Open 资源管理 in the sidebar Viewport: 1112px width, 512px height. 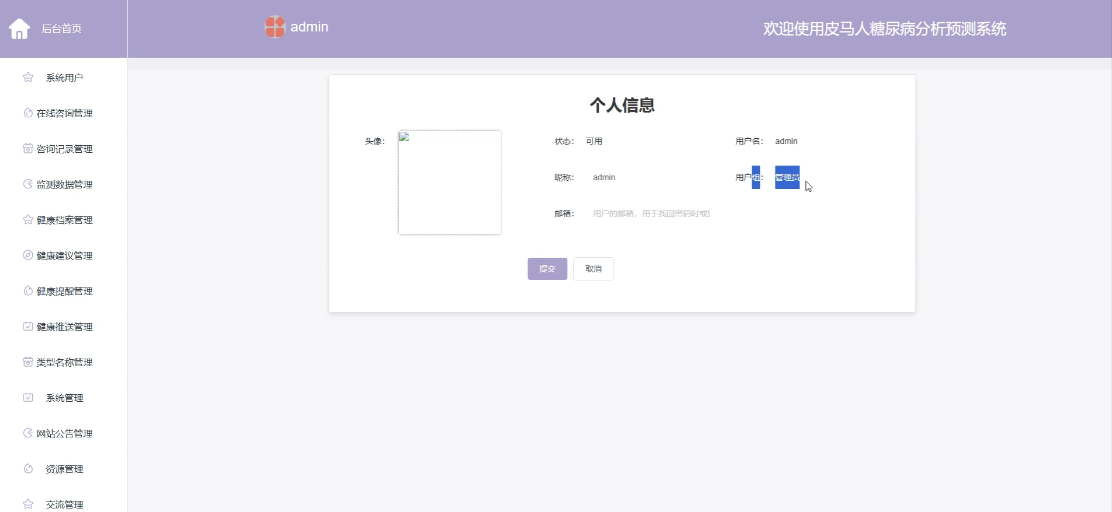tap(64, 469)
